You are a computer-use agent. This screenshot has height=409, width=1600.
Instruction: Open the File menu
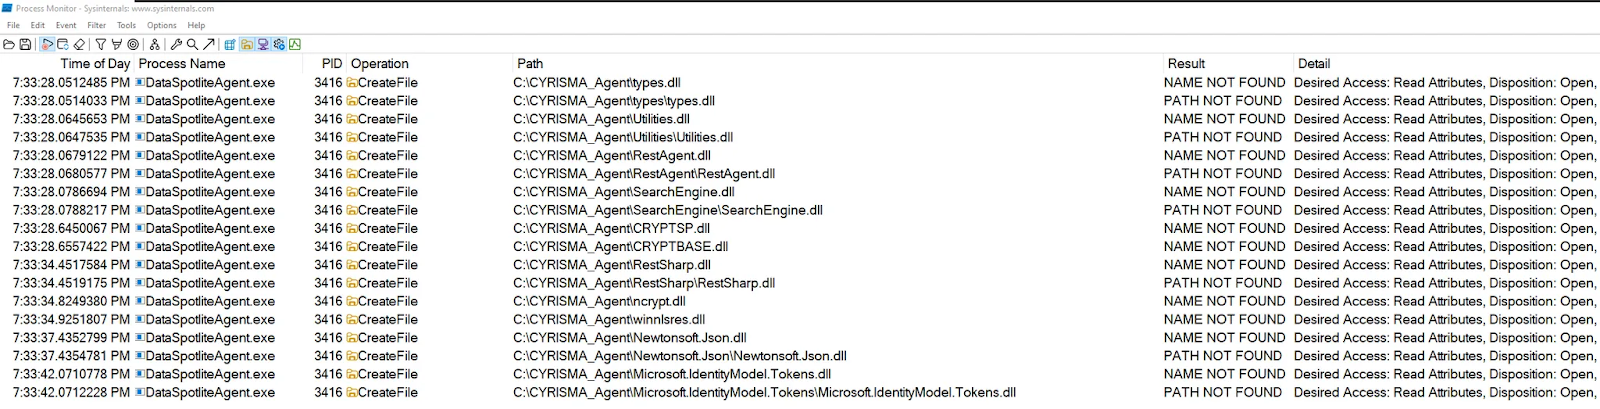[x=13, y=25]
